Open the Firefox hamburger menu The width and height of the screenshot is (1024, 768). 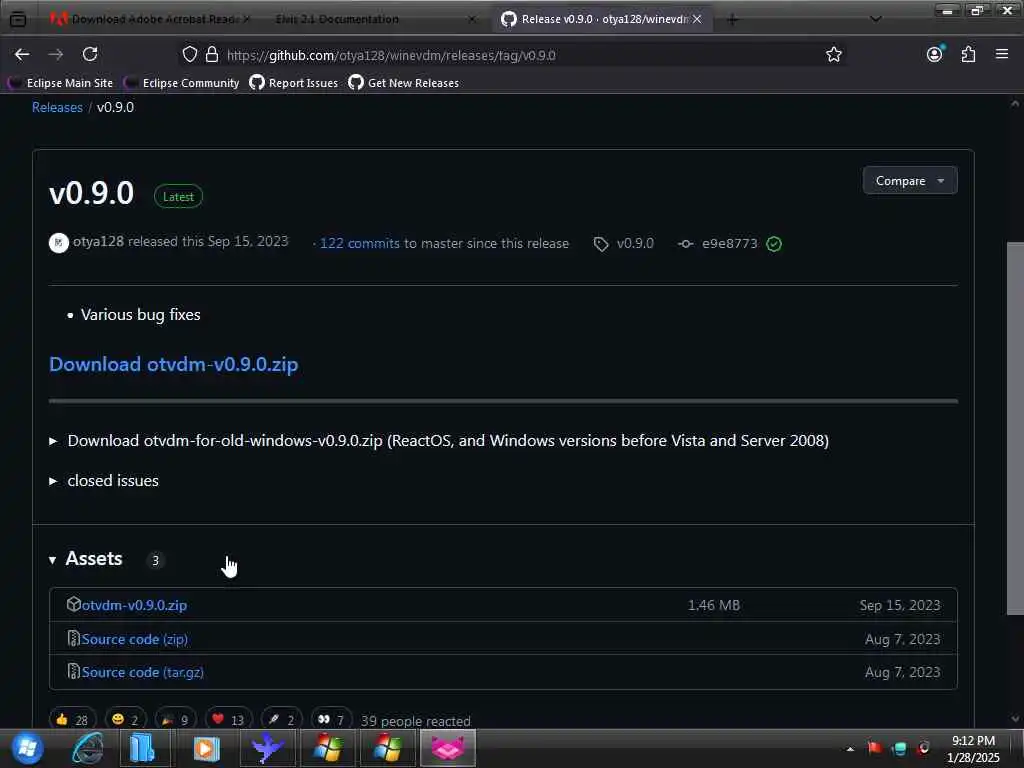click(x=1002, y=54)
